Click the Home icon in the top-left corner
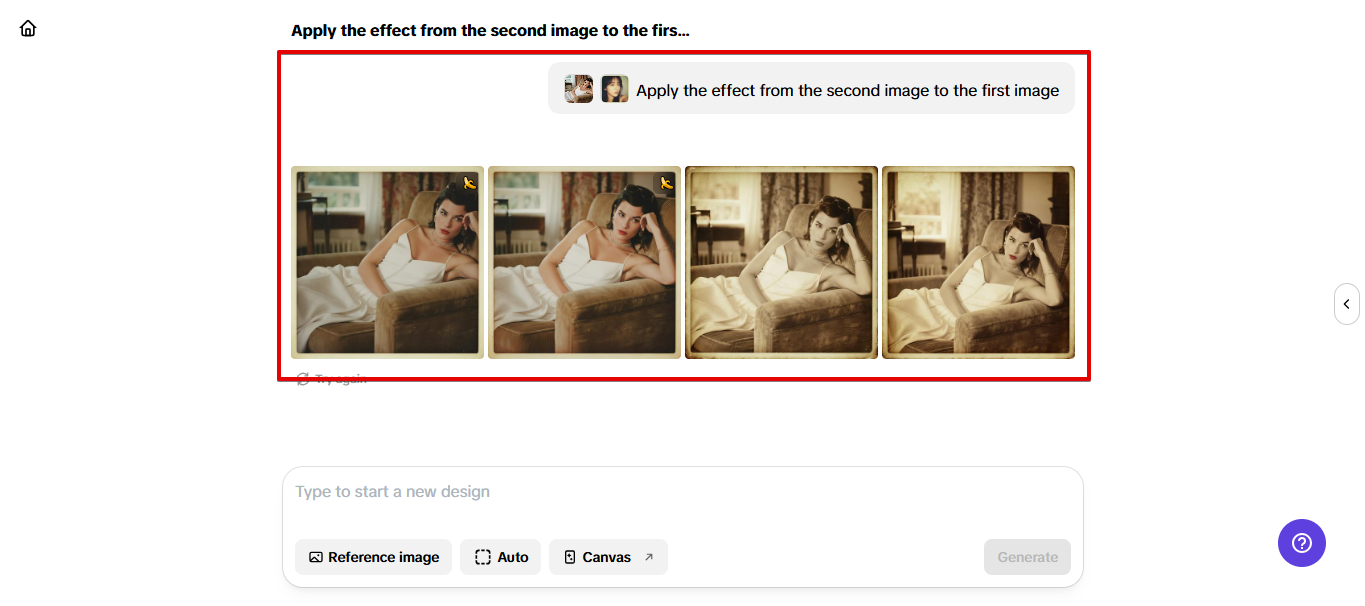 click(27, 27)
